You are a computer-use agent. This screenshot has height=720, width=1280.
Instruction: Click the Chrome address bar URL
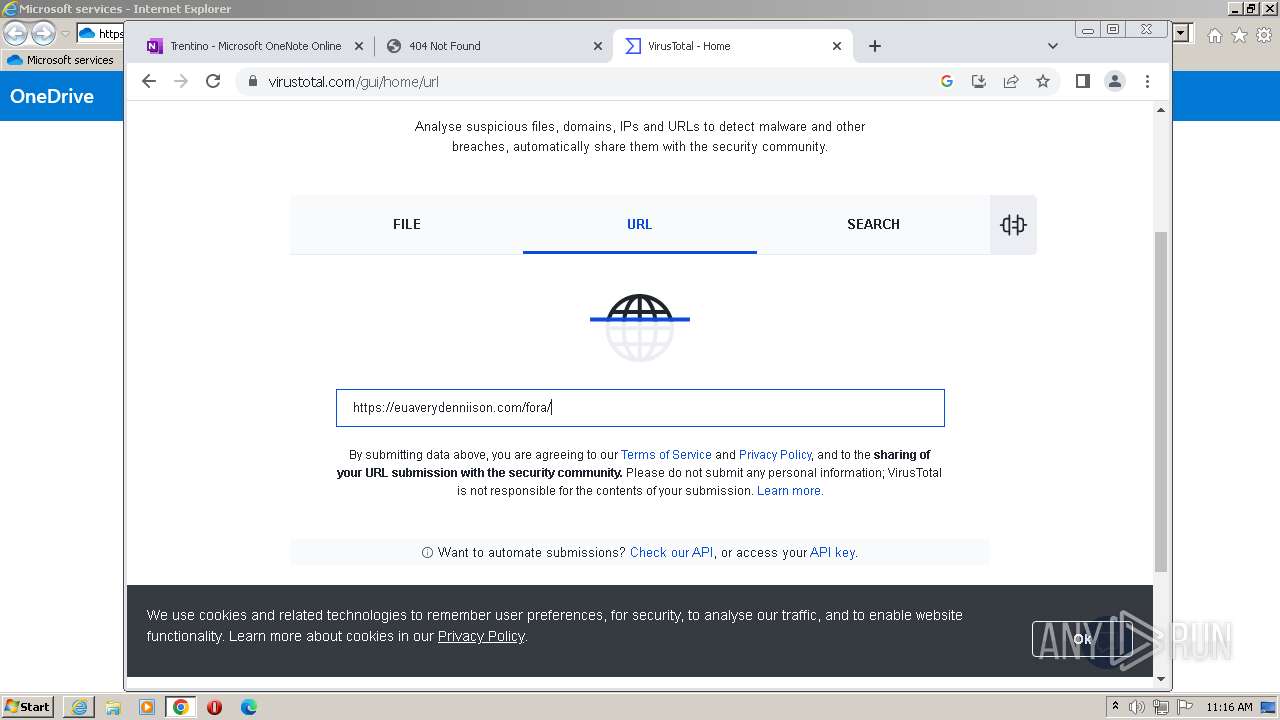click(353, 81)
